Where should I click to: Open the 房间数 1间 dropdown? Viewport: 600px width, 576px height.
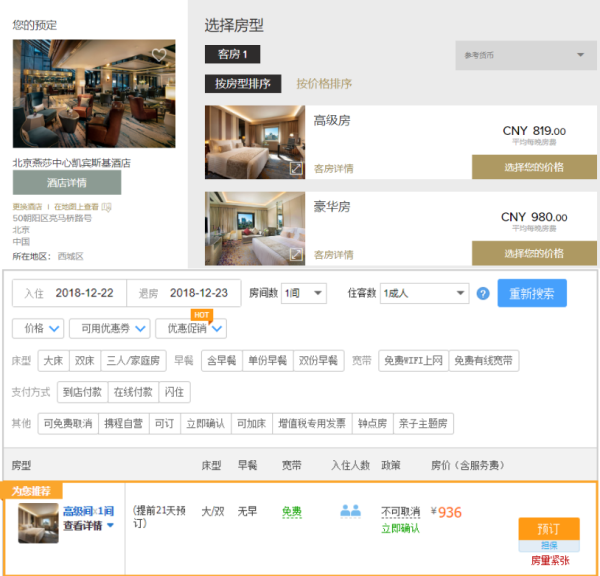(304, 294)
